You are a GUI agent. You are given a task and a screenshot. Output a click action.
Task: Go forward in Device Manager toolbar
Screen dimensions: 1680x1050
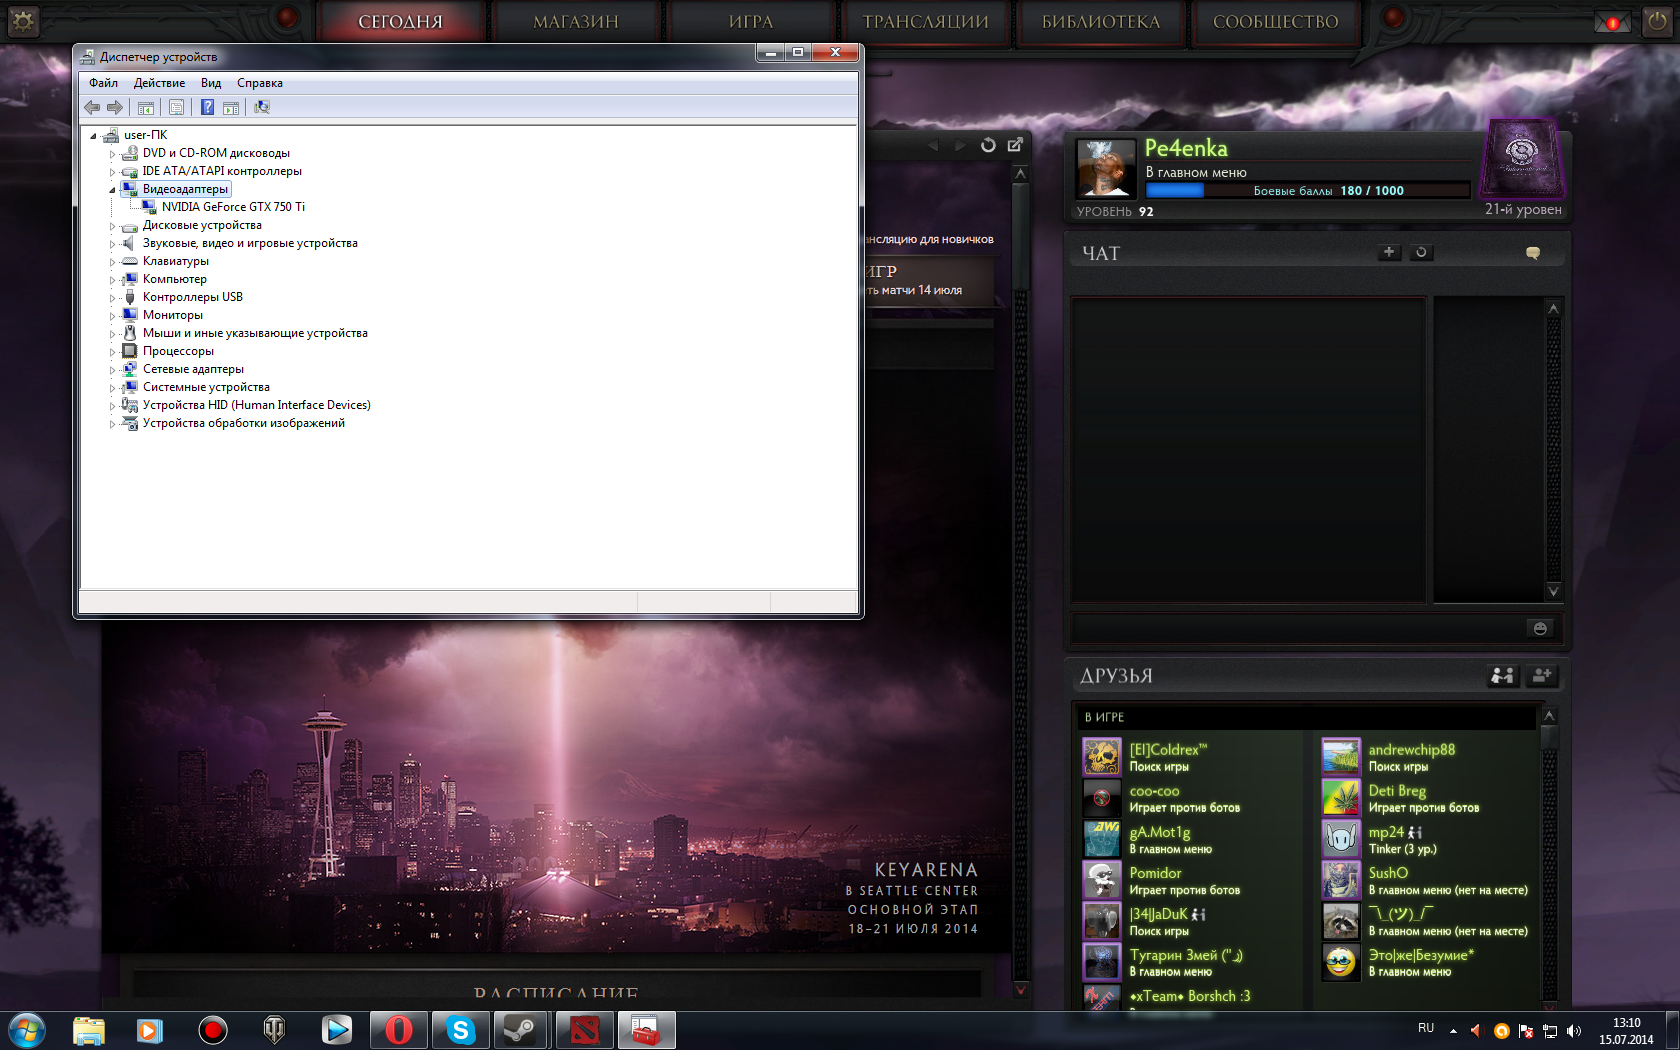(115, 107)
